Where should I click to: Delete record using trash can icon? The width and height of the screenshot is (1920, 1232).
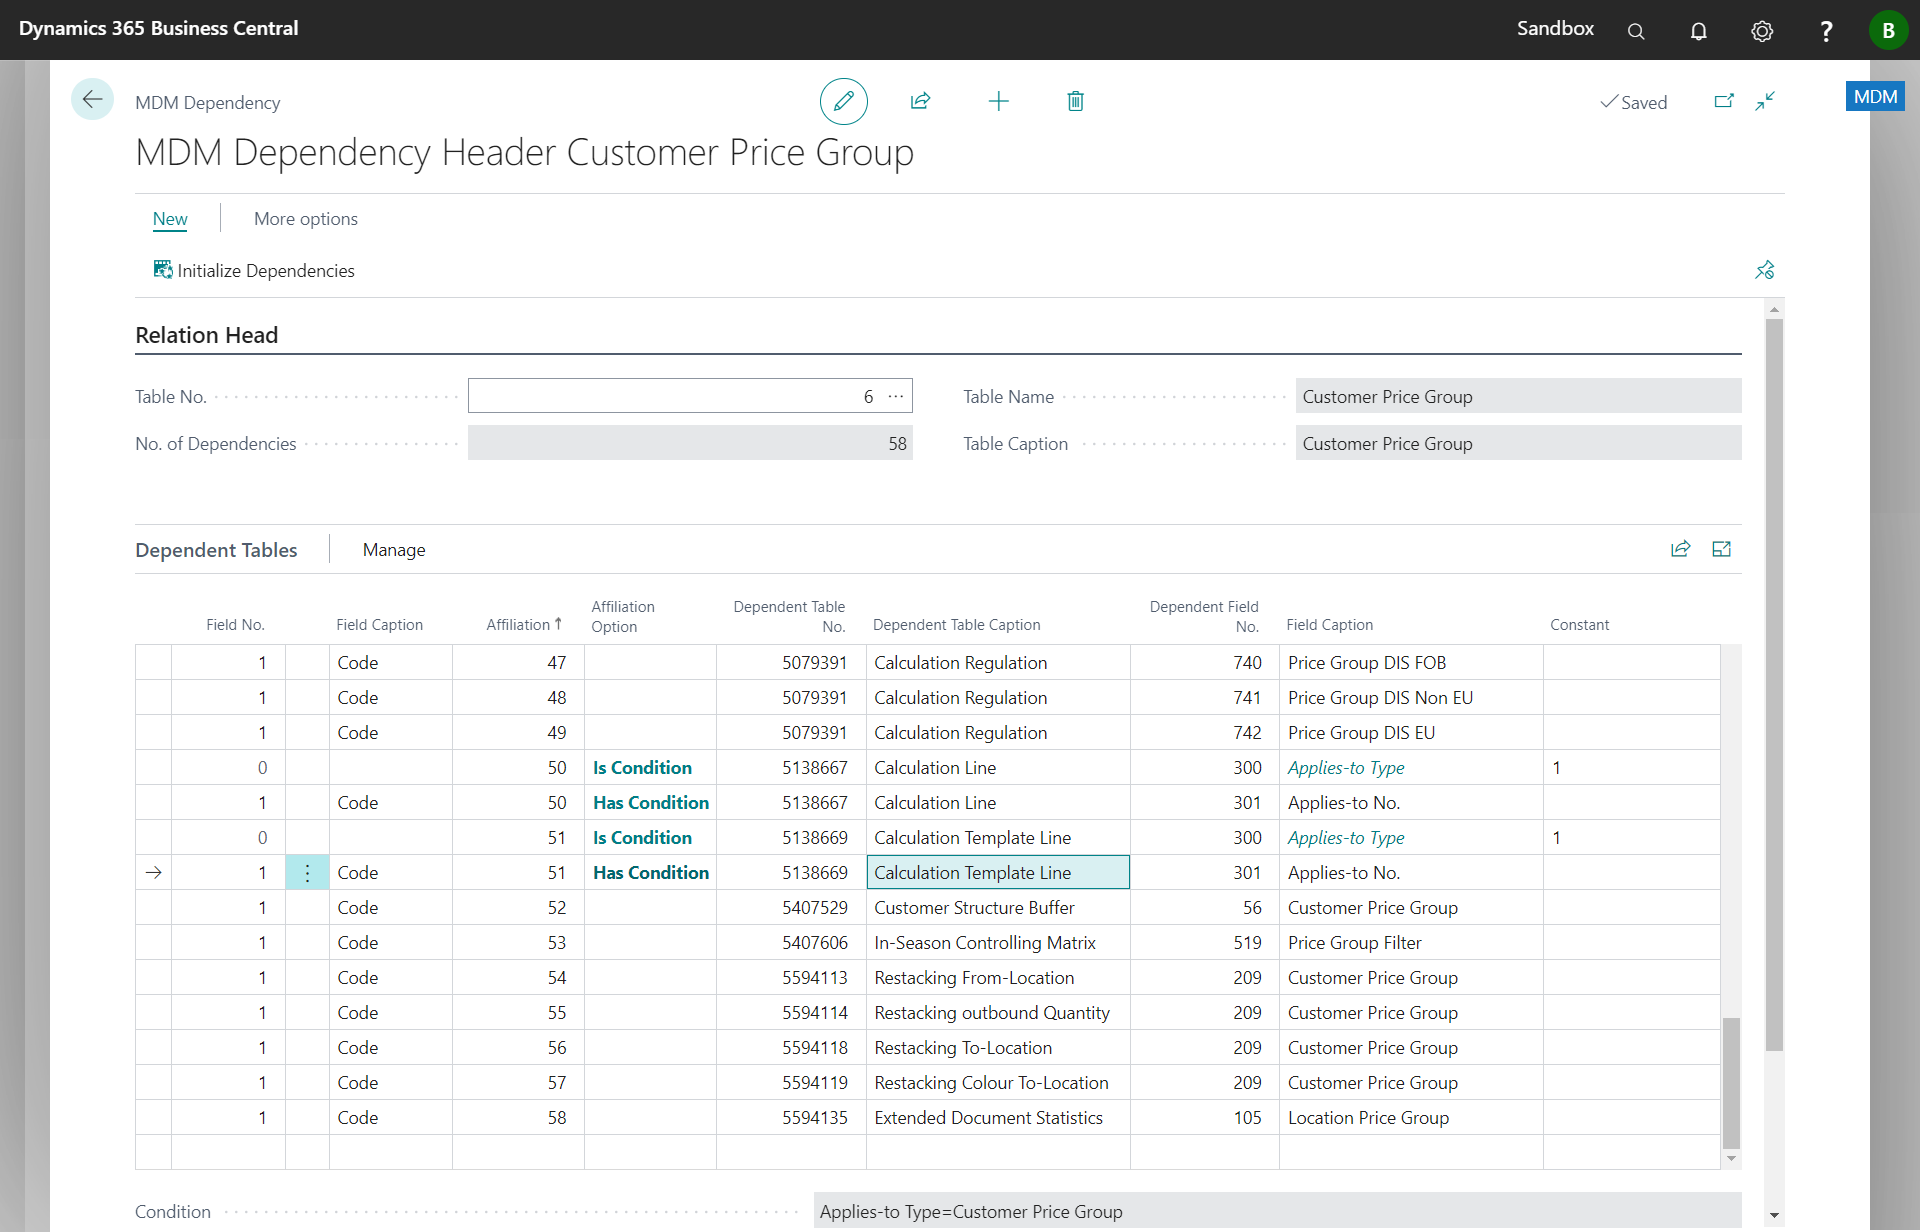(1075, 101)
